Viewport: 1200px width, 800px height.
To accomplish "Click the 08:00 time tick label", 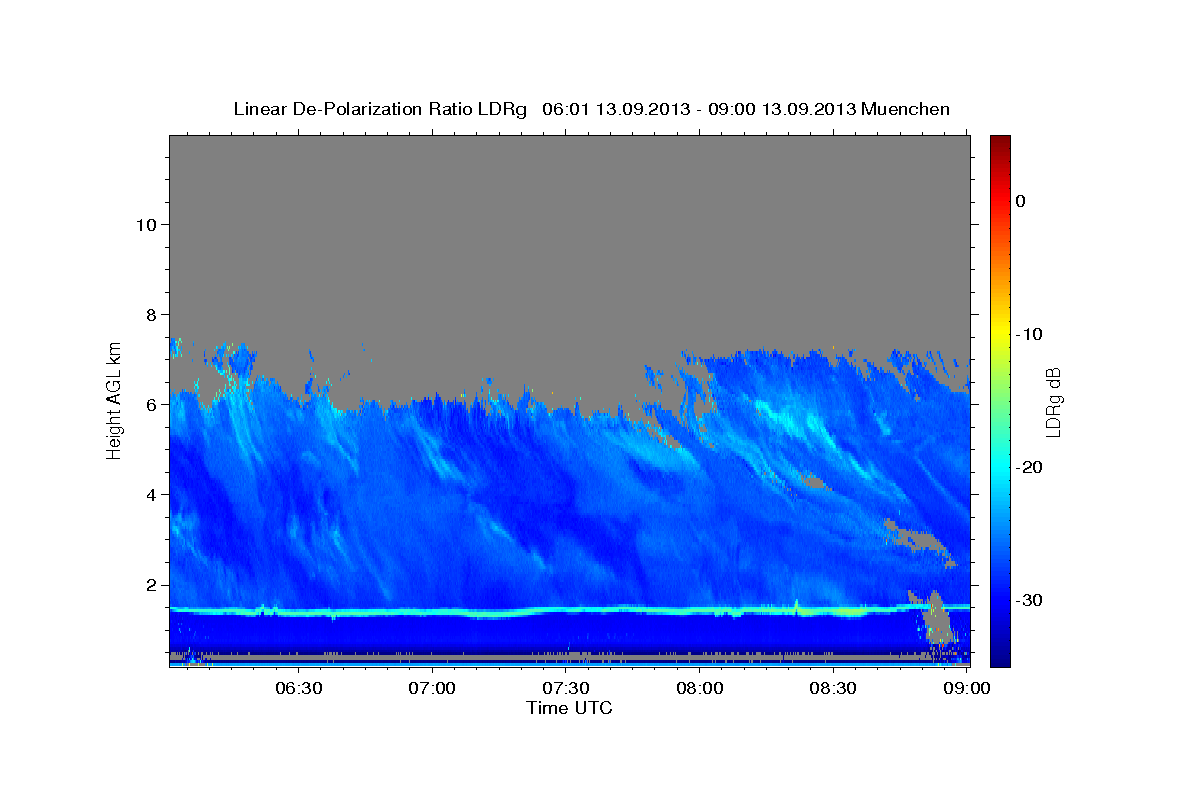I will (x=700, y=688).
